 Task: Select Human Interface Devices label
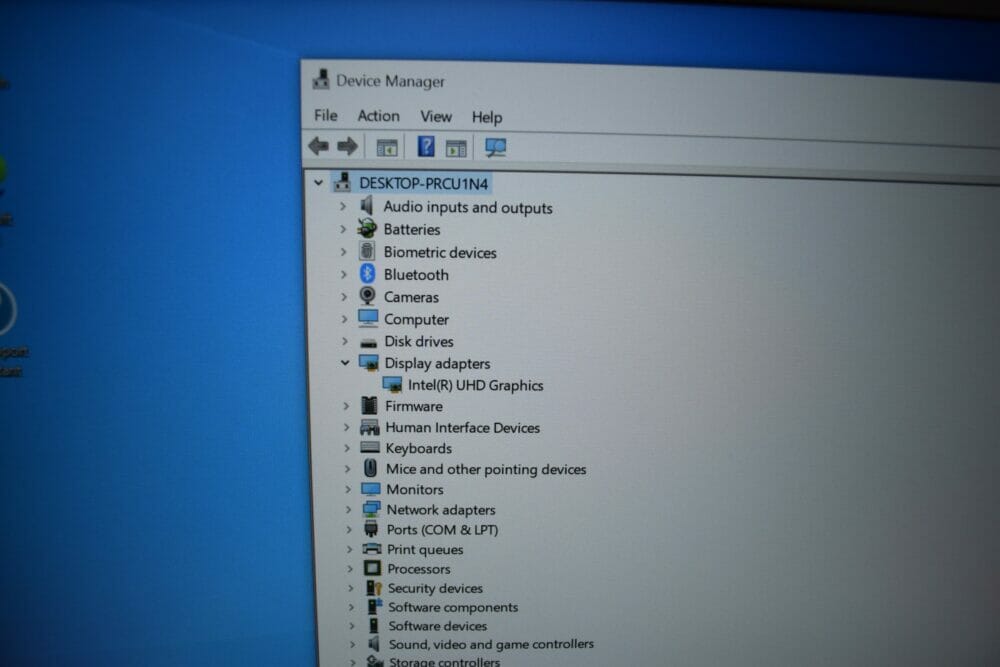point(462,428)
